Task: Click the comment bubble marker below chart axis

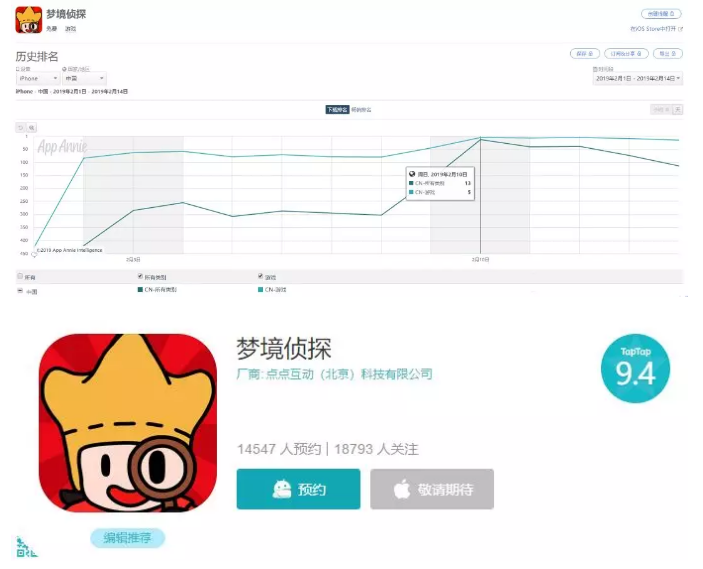Action: click(x=34, y=255)
